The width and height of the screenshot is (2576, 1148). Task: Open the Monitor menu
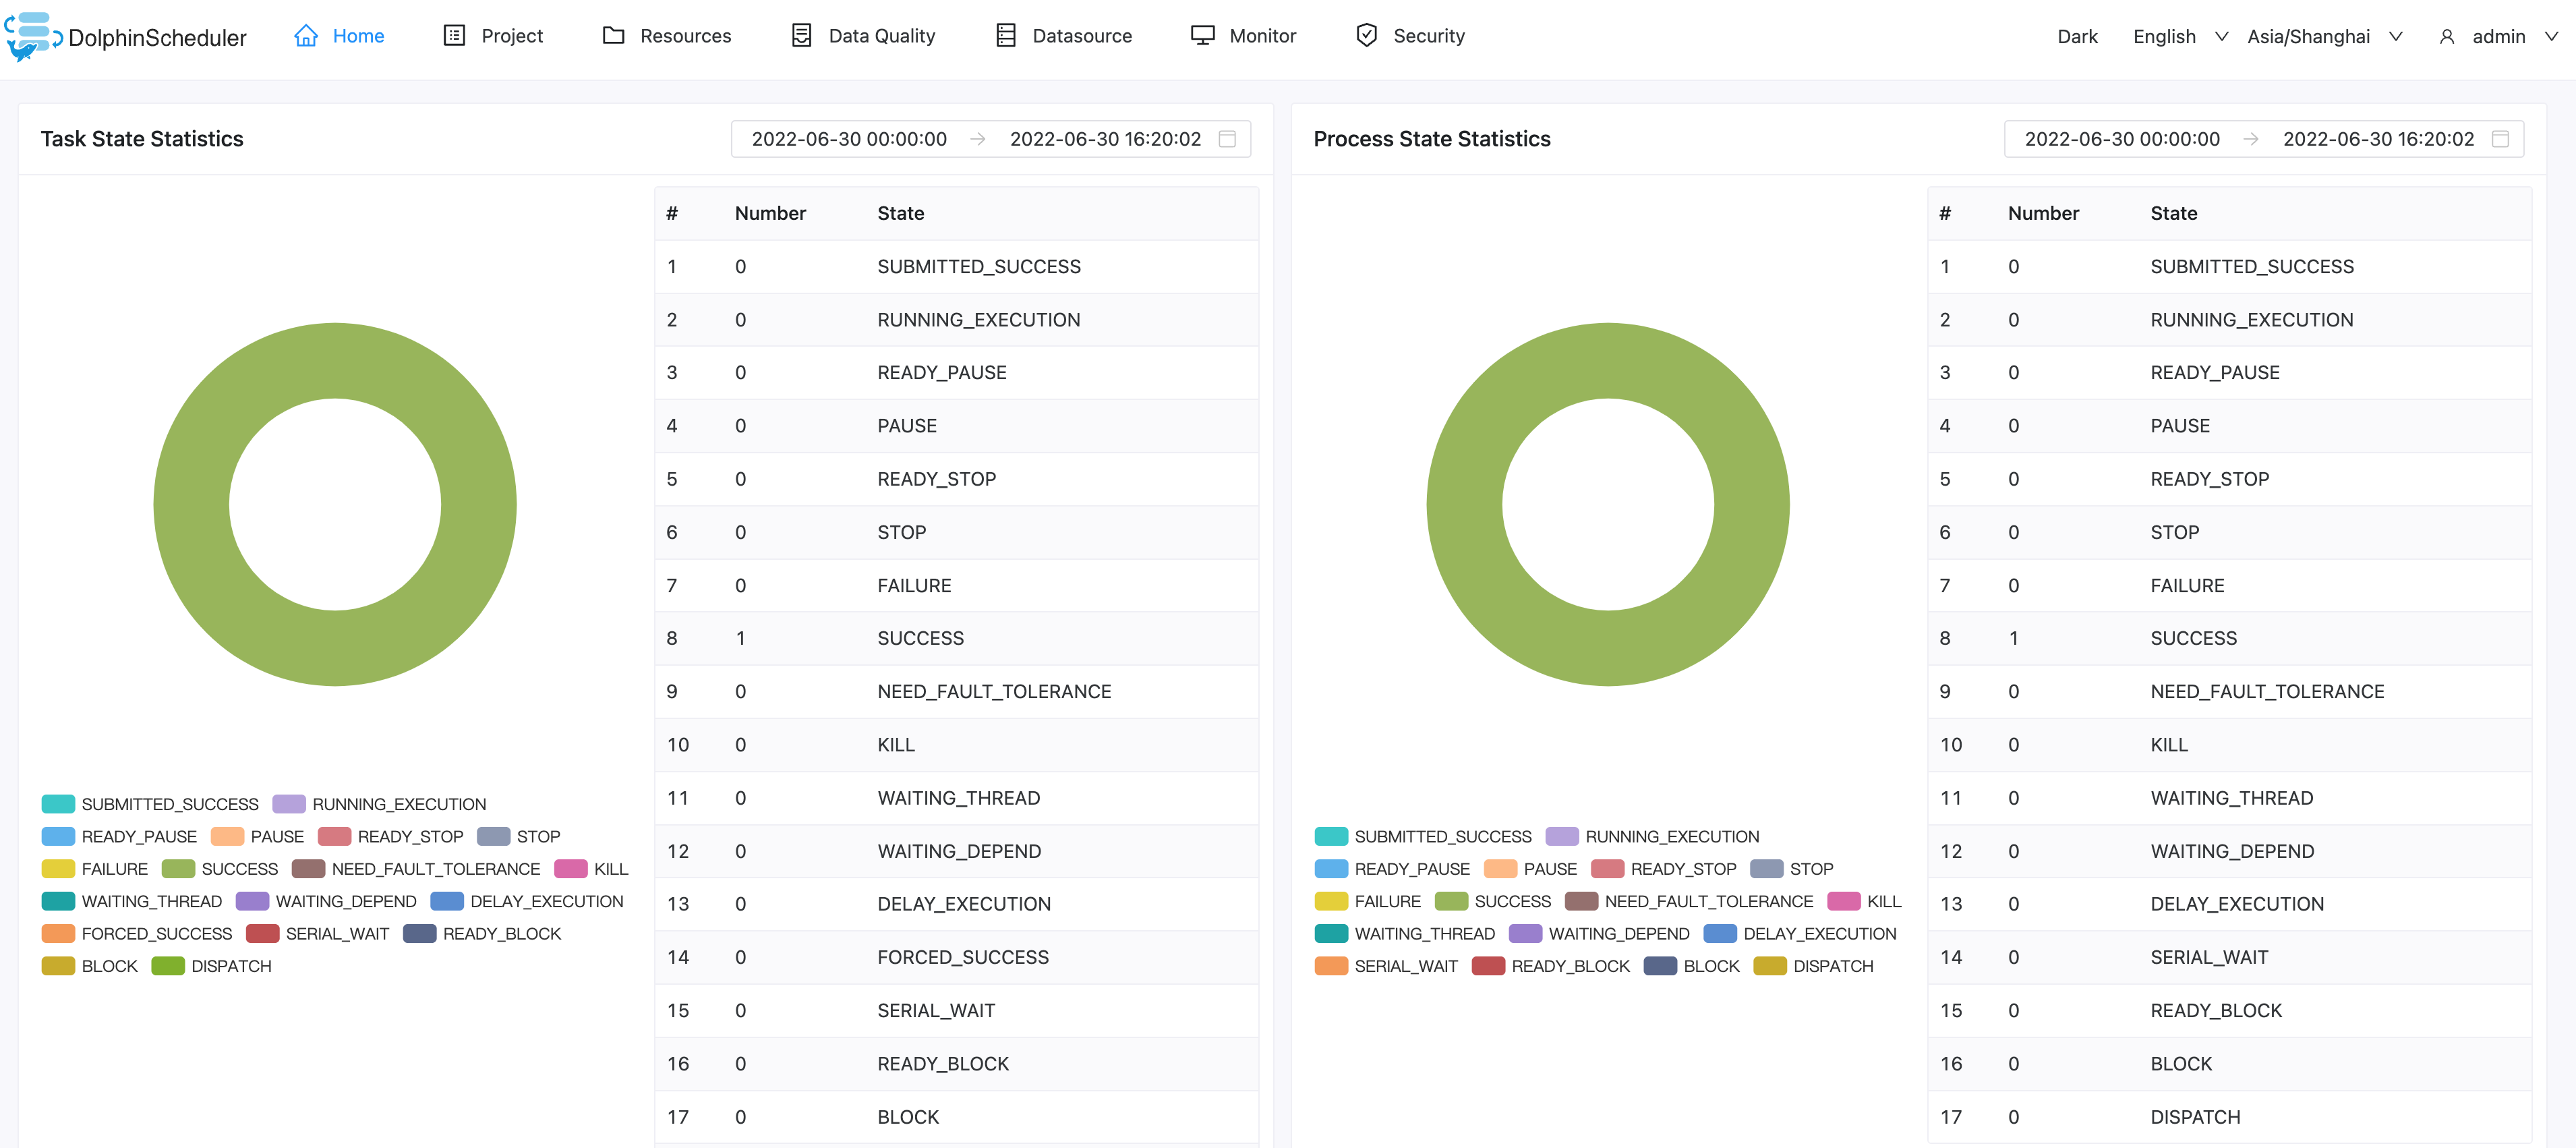(1262, 36)
